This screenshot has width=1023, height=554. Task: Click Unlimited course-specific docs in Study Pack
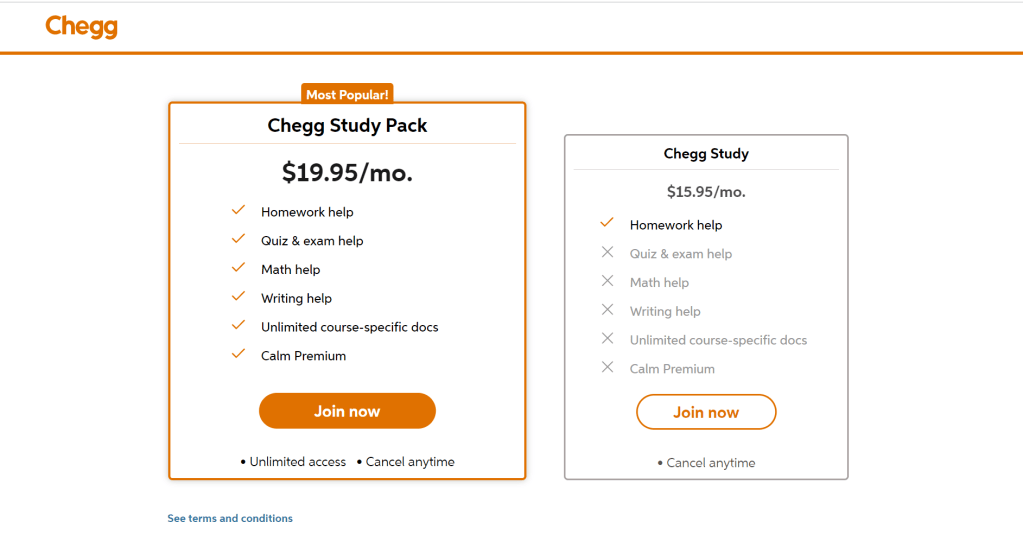(x=349, y=327)
